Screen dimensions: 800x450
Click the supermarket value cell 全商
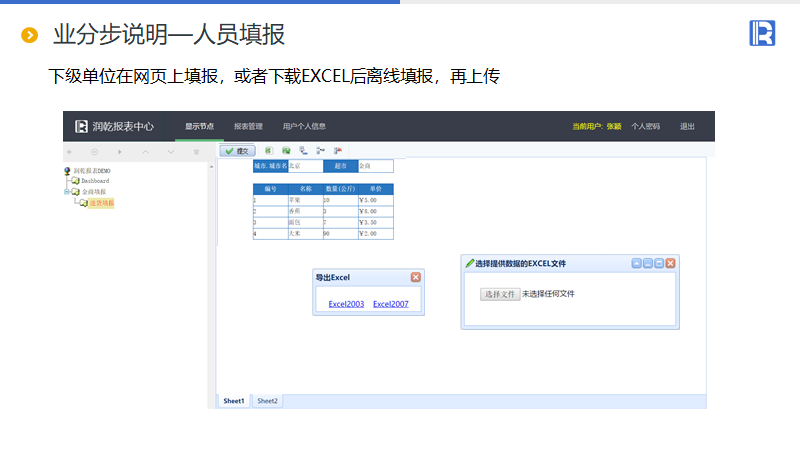[376, 166]
